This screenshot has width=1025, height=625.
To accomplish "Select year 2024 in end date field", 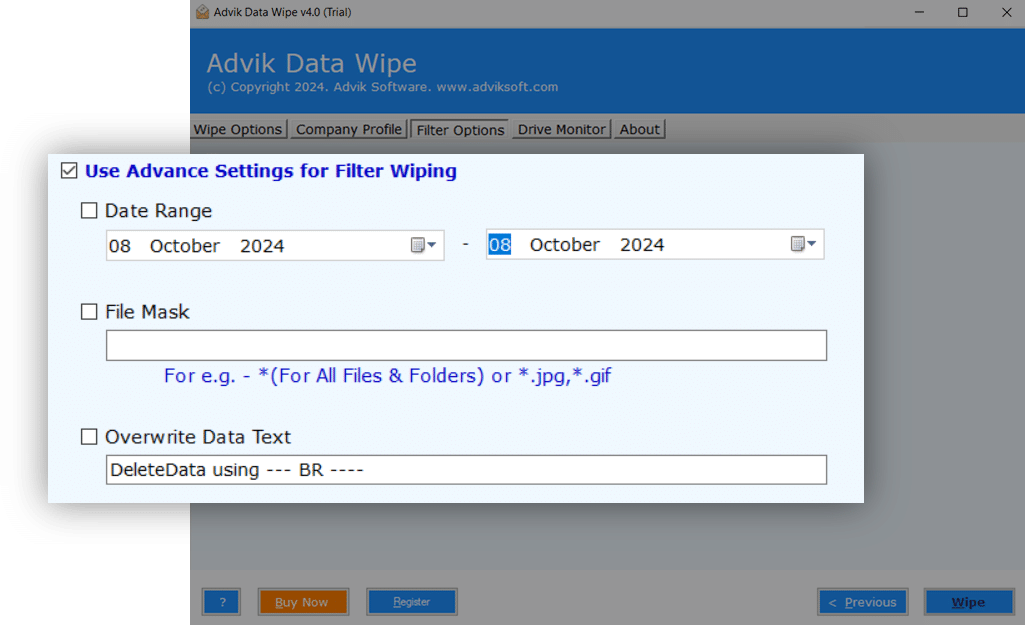I will point(641,245).
